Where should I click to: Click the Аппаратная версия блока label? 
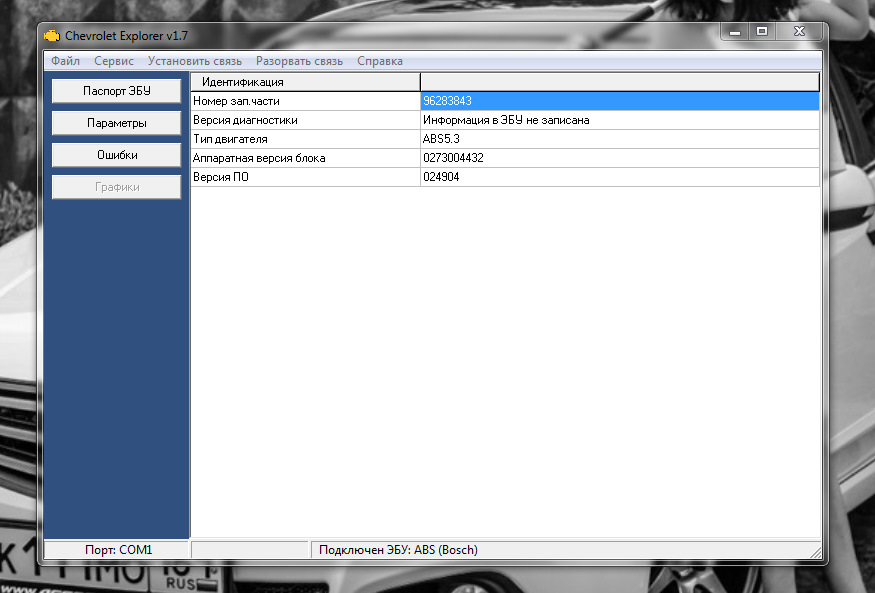305,158
